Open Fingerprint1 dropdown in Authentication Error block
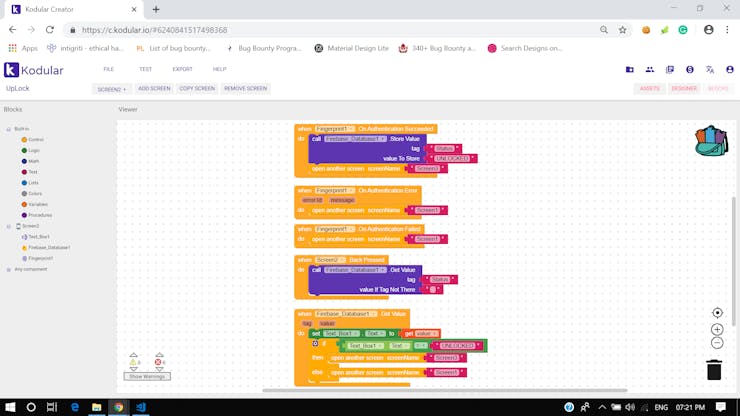Screen dimensions: 740x416 pos(335,190)
